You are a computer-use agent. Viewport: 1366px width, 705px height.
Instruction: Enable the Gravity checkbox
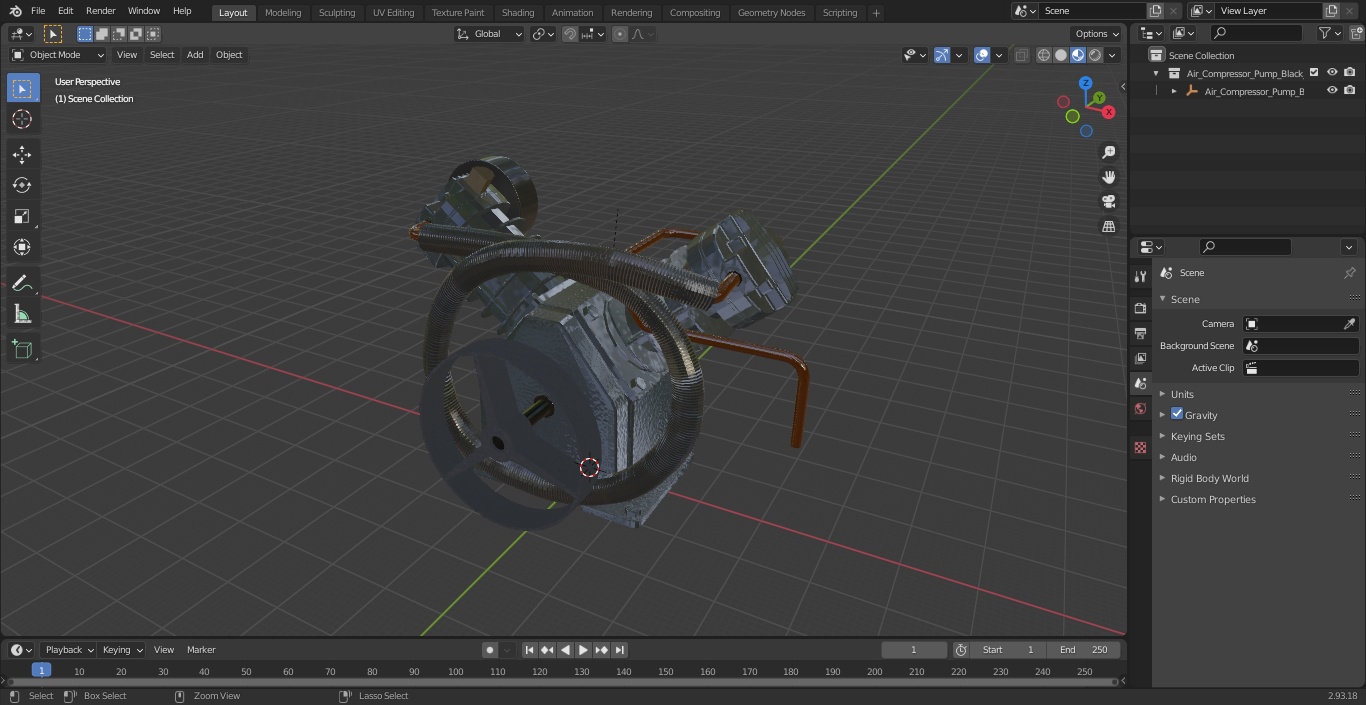point(1177,414)
